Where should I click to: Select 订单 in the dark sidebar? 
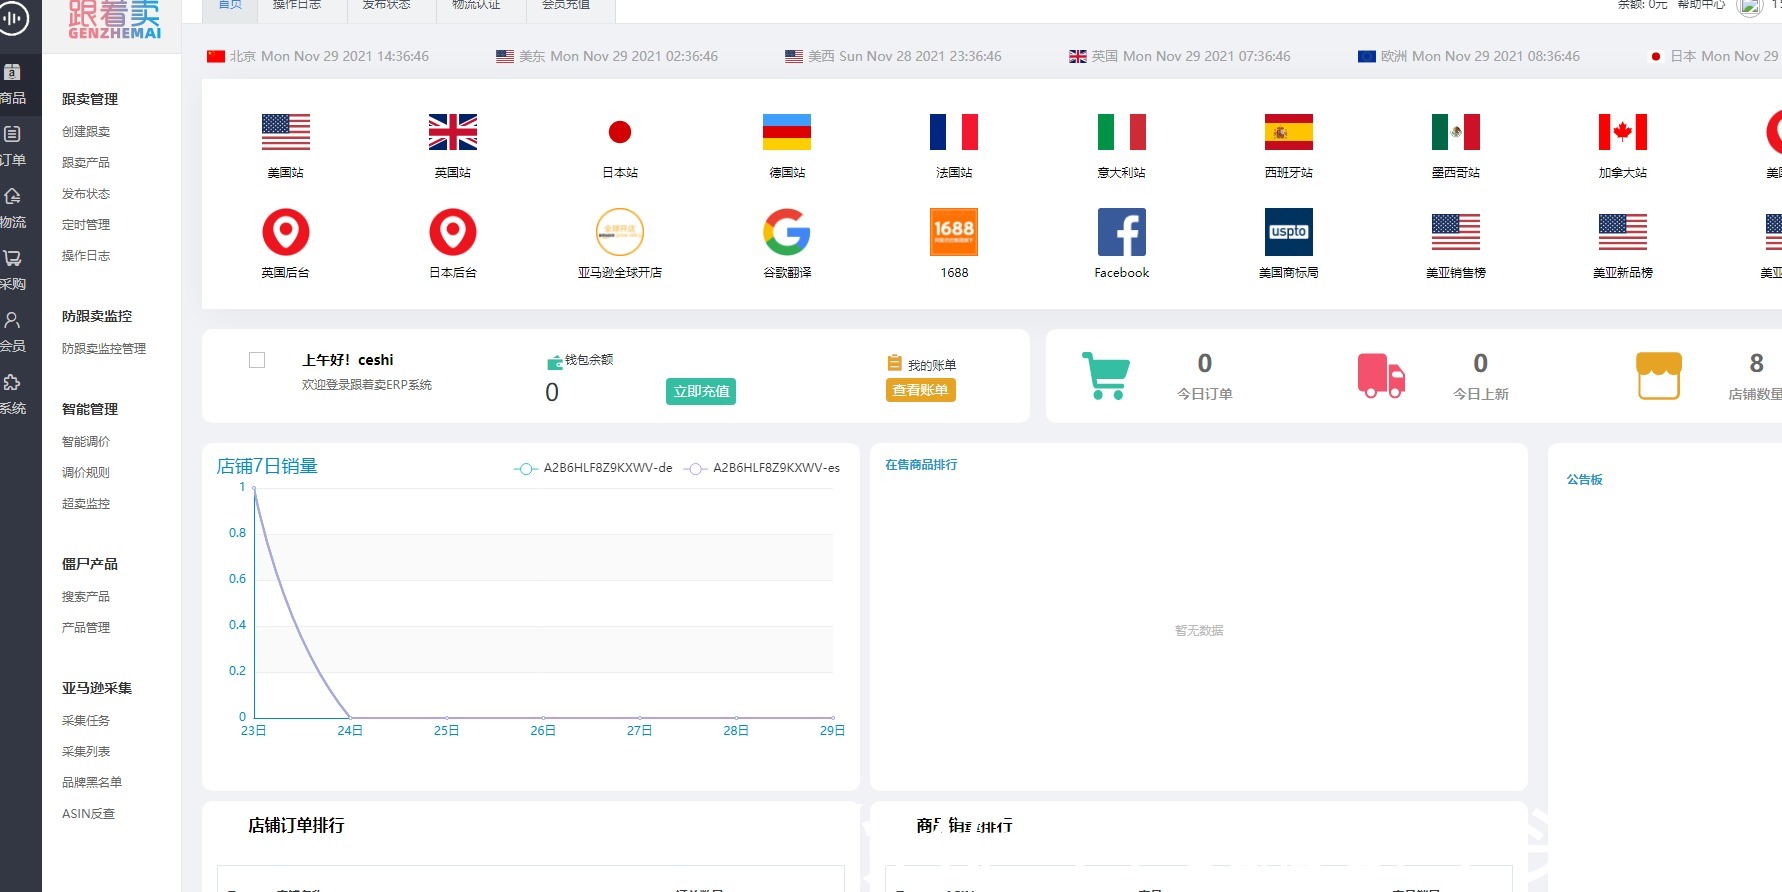pos(13,147)
